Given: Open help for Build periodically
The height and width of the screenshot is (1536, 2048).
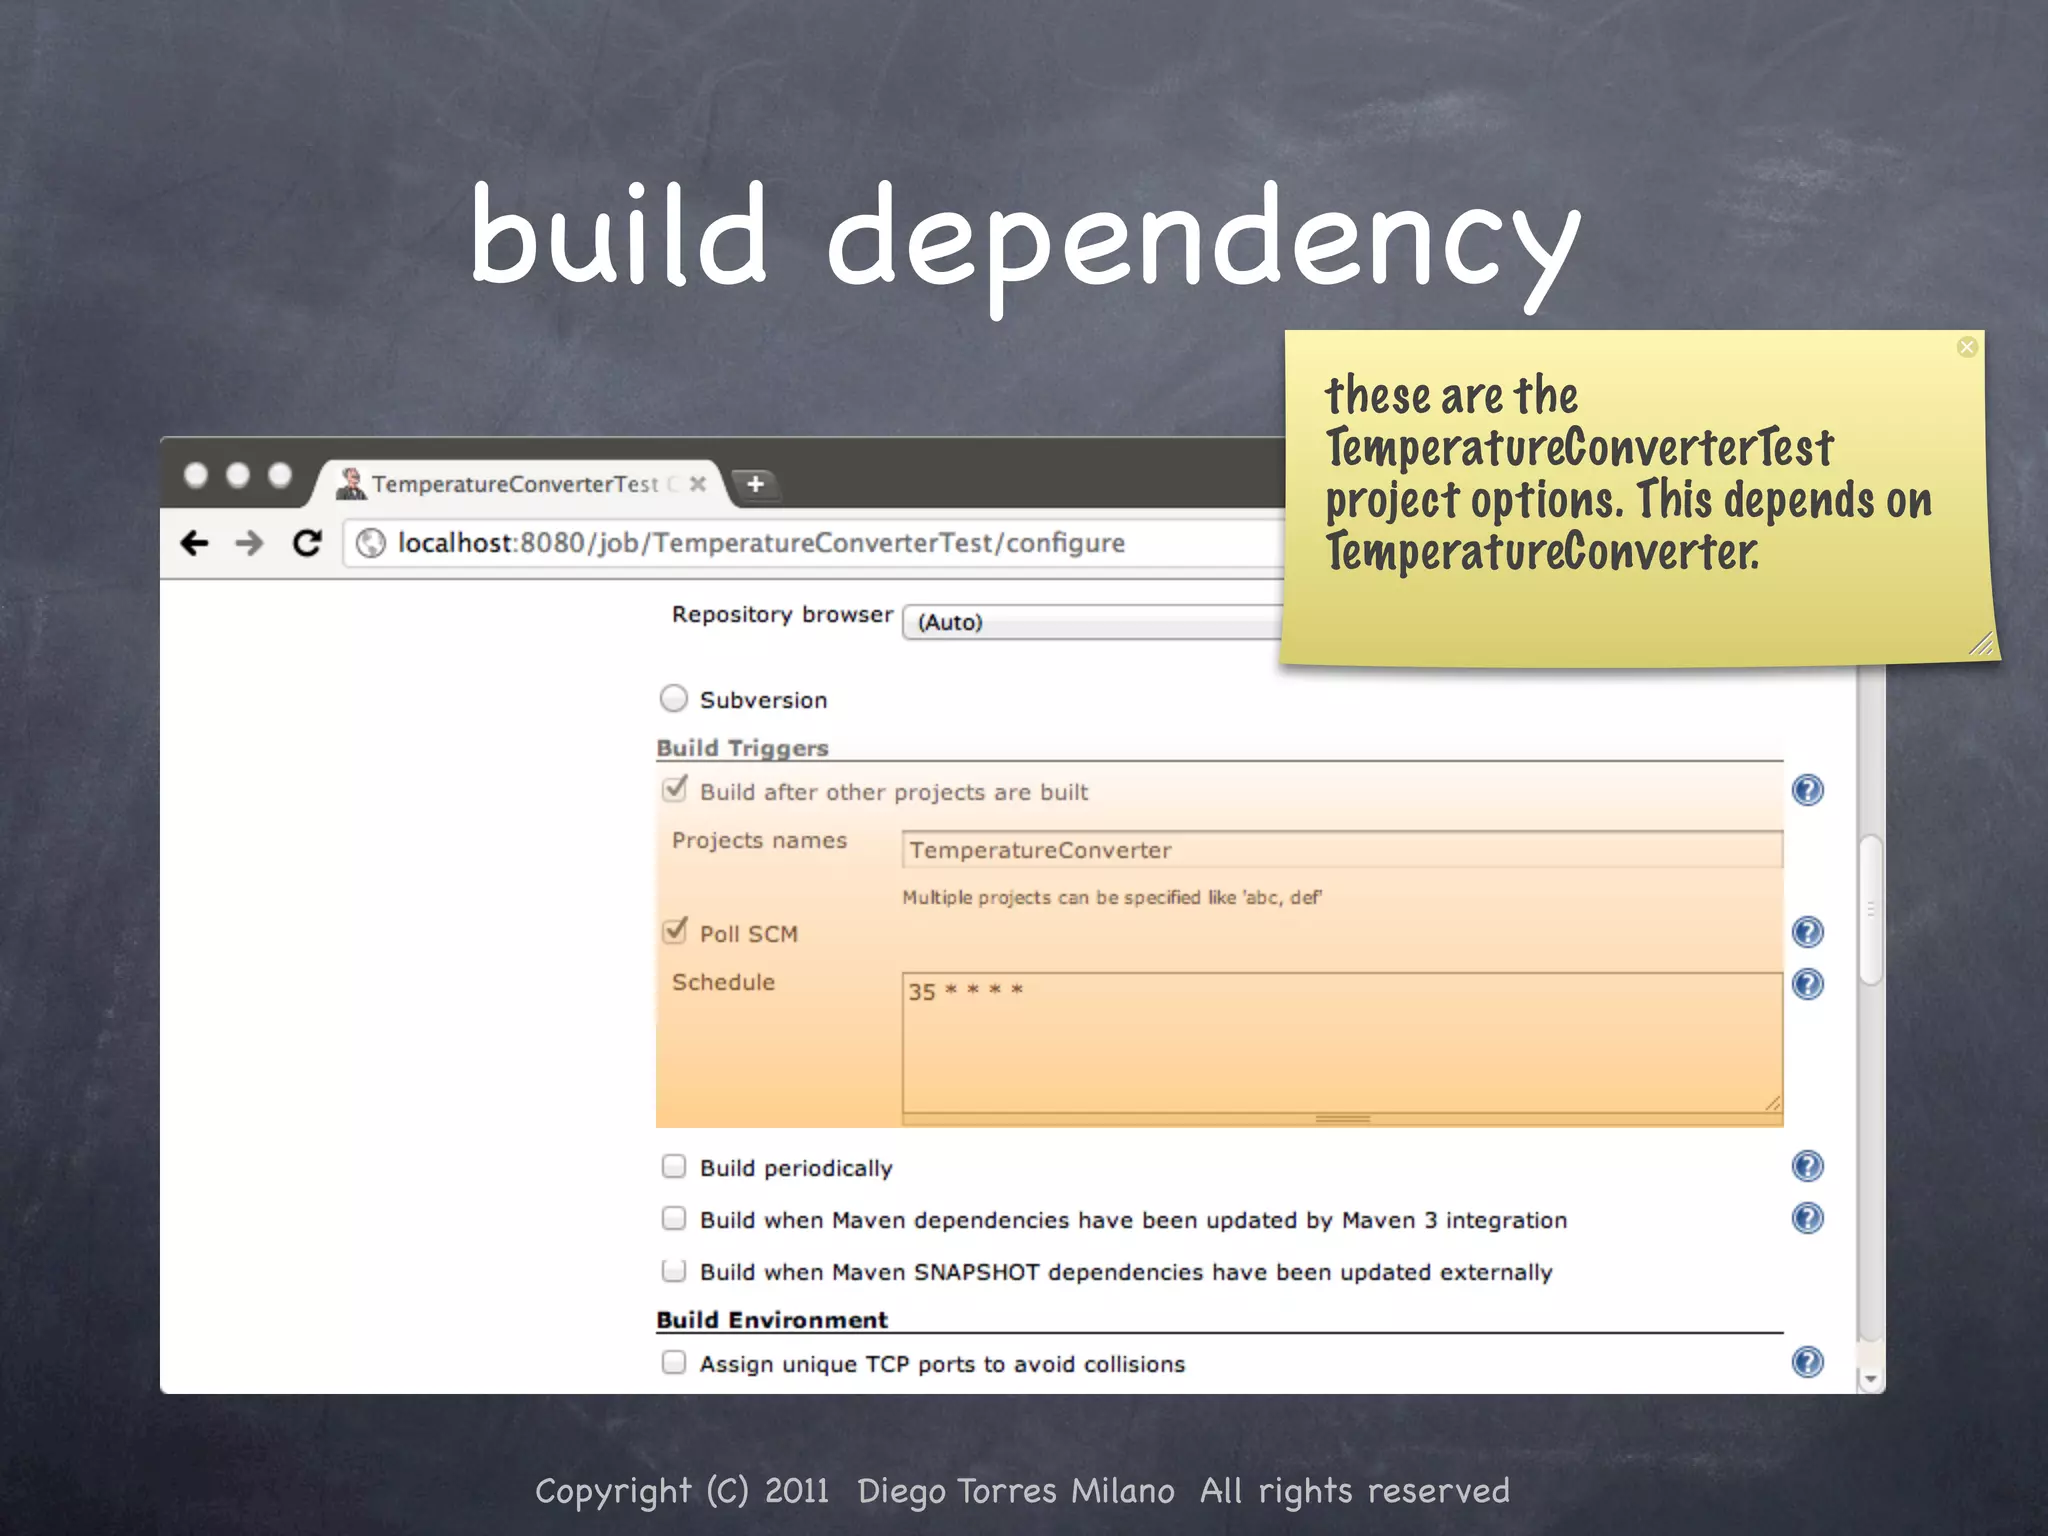Looking at the screenshot, I should click(1807, 1166).
